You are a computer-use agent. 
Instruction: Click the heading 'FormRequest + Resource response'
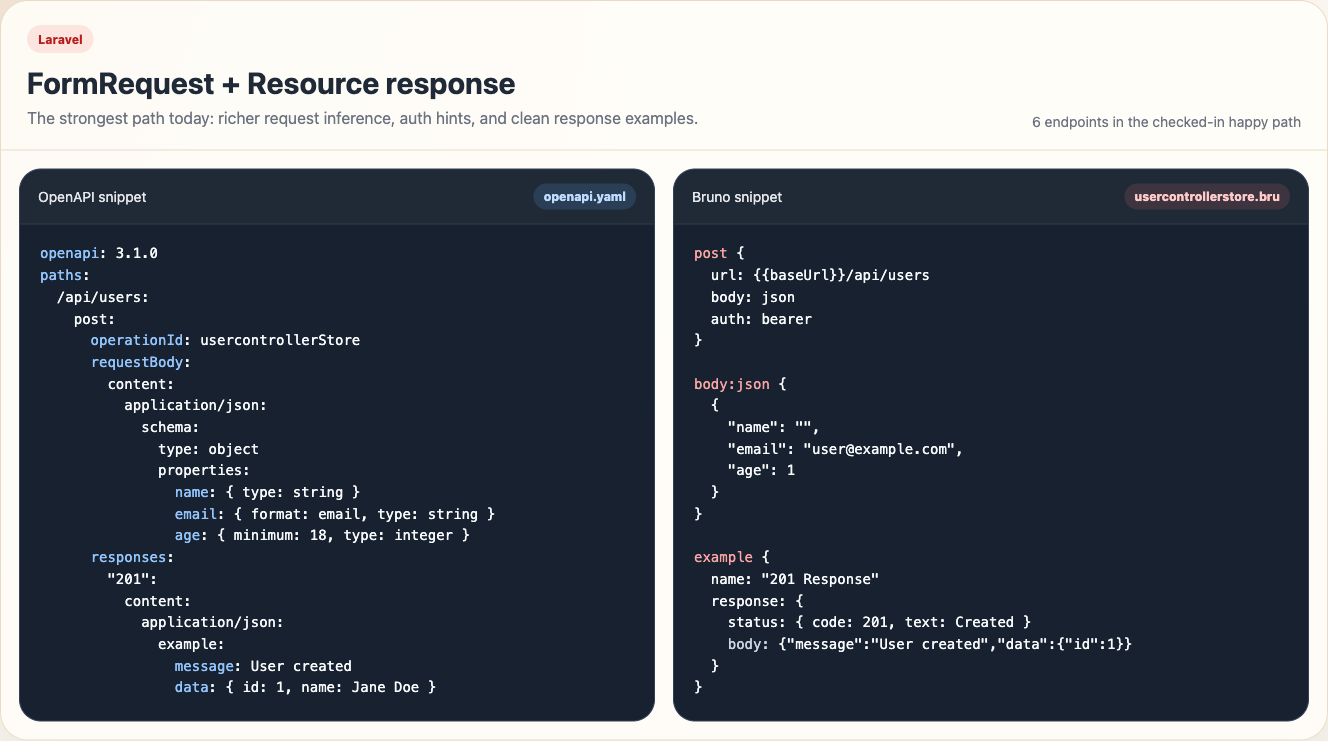(271, 83)
